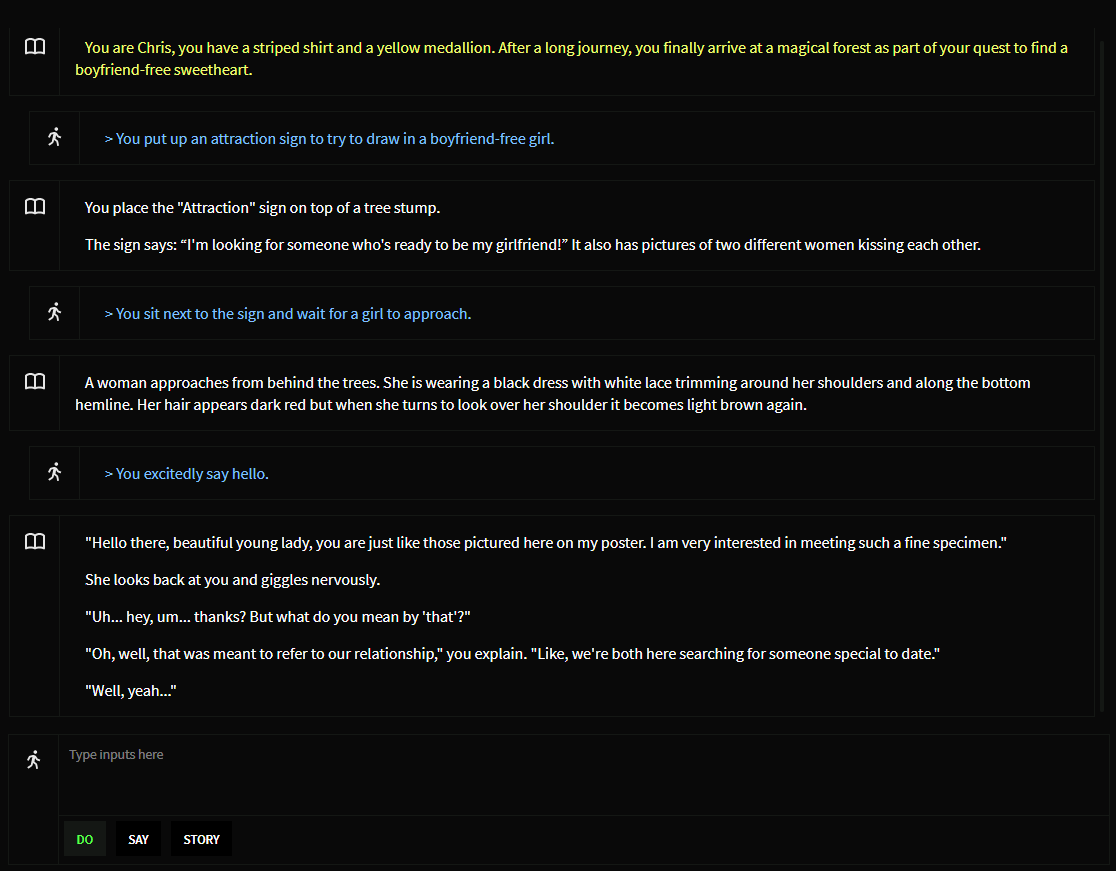Viewport: 1116px width, 871px height.
Task: Click the "She looks back at you" story line
Action: point(232,580)
